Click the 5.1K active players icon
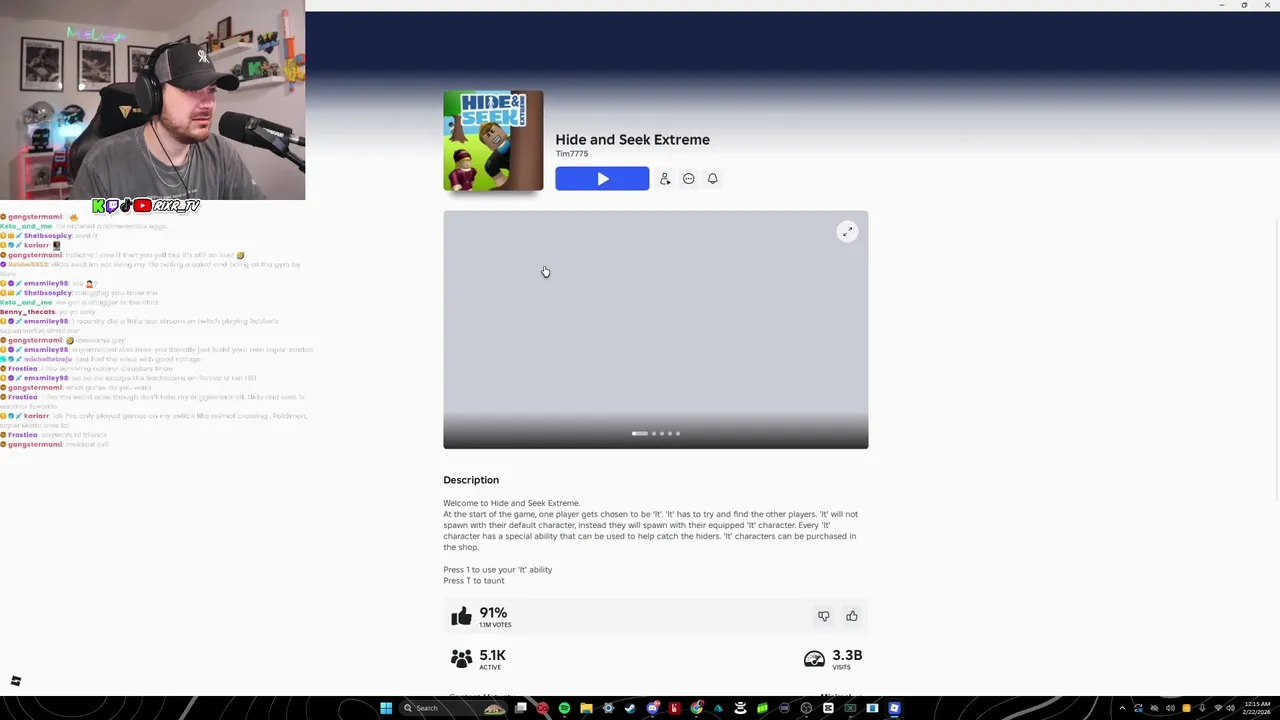The height and width of the screenshot is (720, 1280). pyautogui.click(x=461, y=658)
